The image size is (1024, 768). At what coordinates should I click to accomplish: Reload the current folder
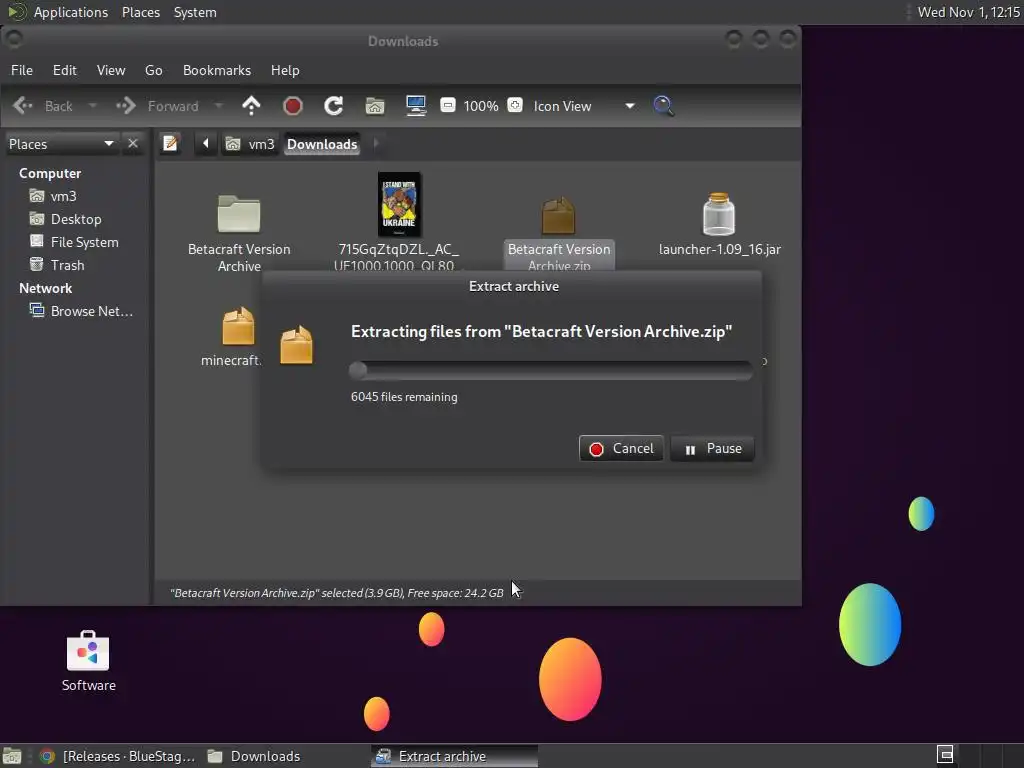(334, 106)
